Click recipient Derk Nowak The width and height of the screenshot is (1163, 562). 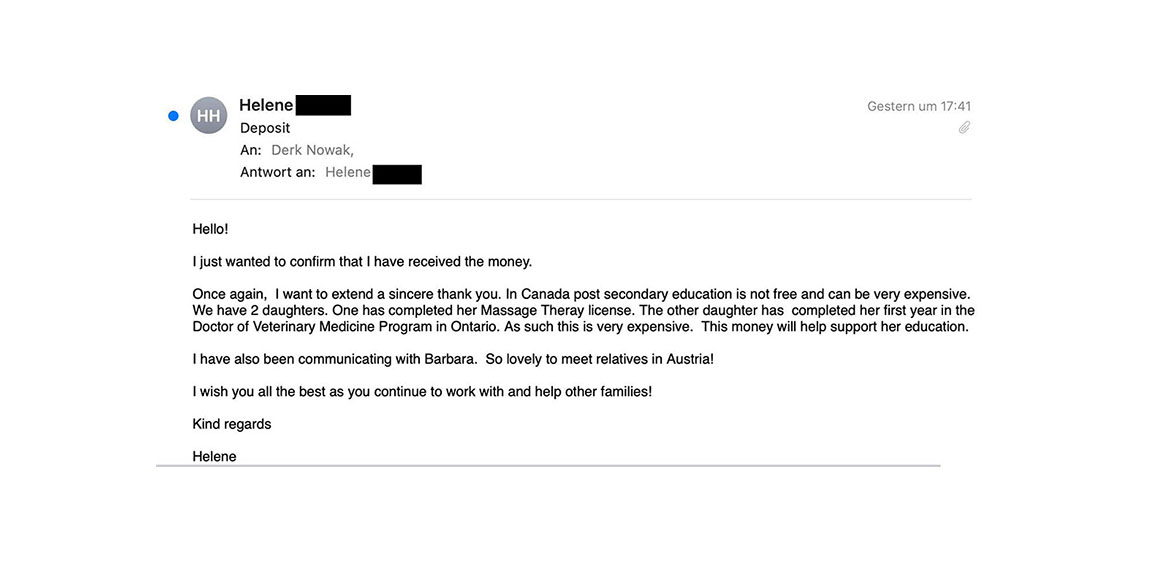[312, 150]
